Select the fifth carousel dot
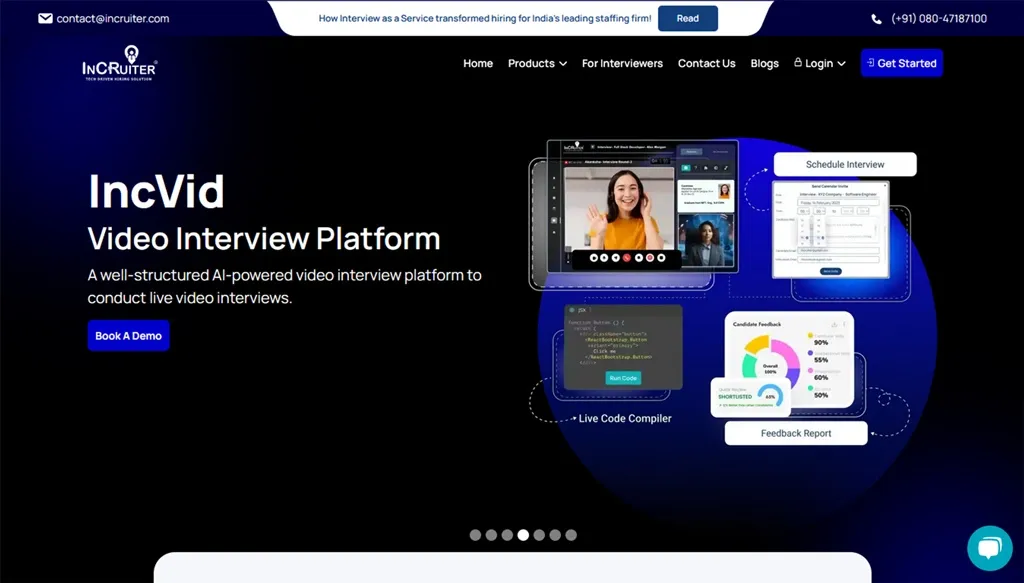 [539, 535]
